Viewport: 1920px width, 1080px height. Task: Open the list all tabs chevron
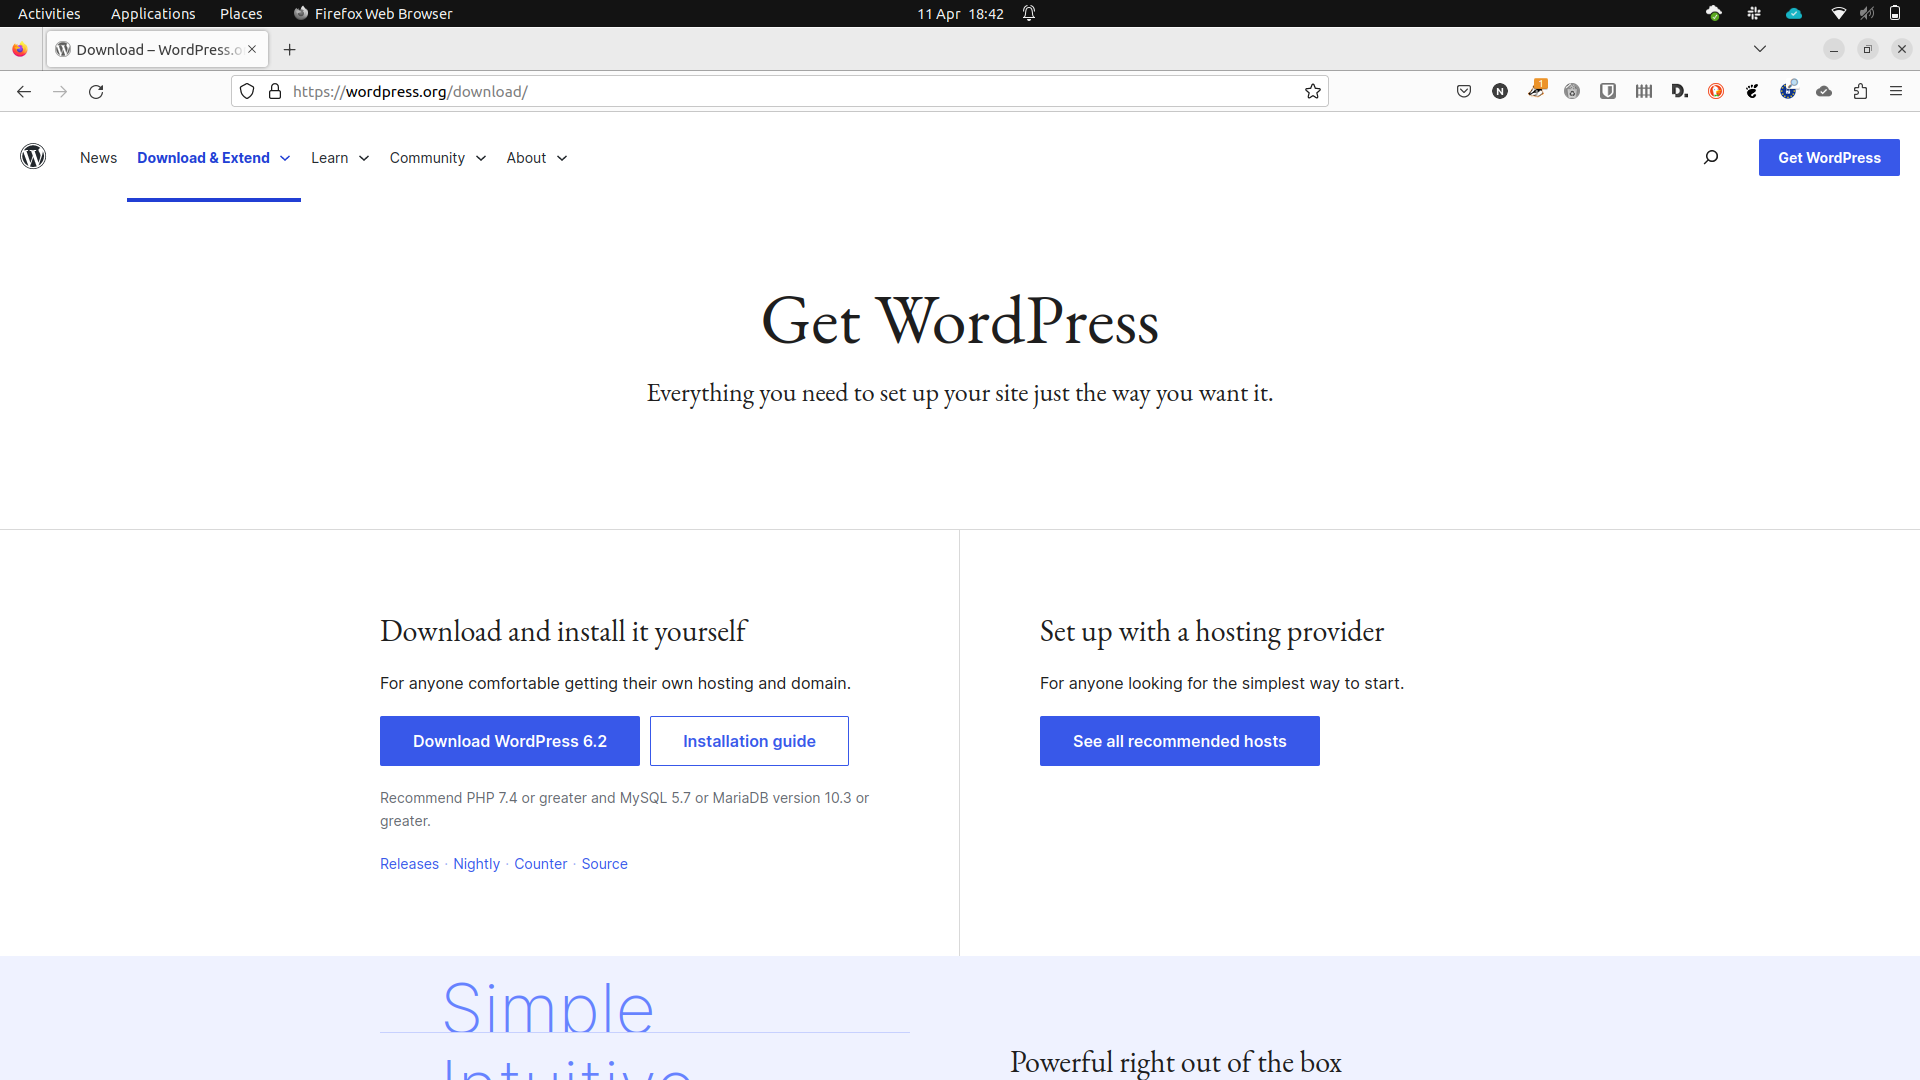(x=1760, y=49)
